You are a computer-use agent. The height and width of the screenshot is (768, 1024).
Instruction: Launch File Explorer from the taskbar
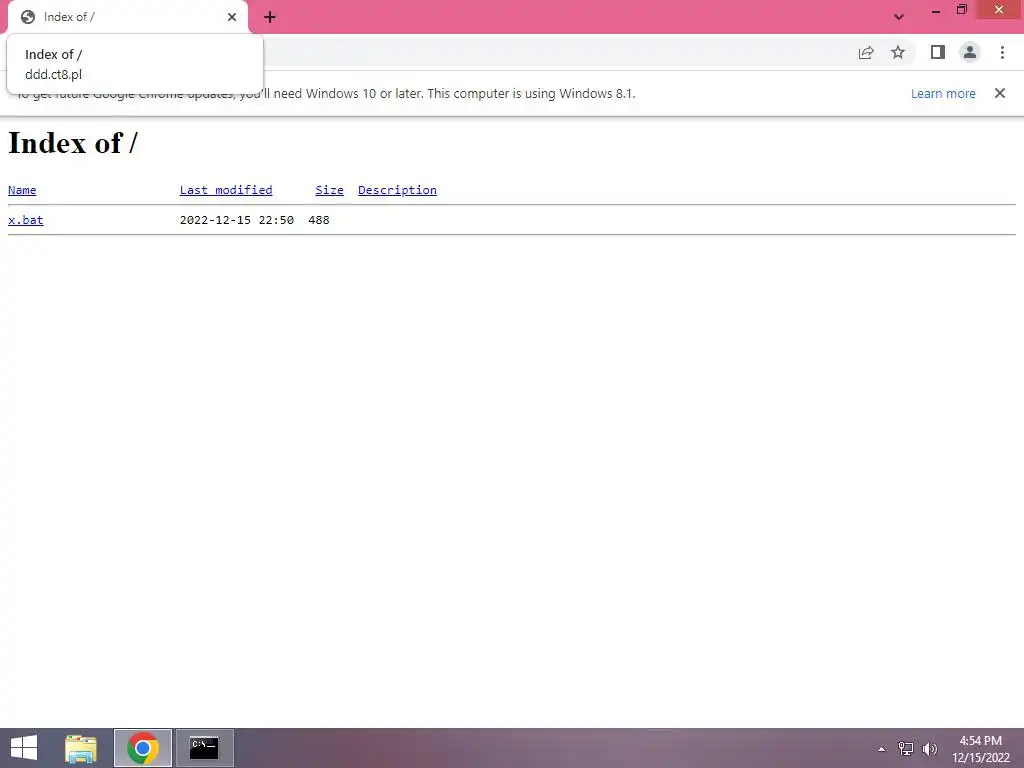tap(81, 748)
